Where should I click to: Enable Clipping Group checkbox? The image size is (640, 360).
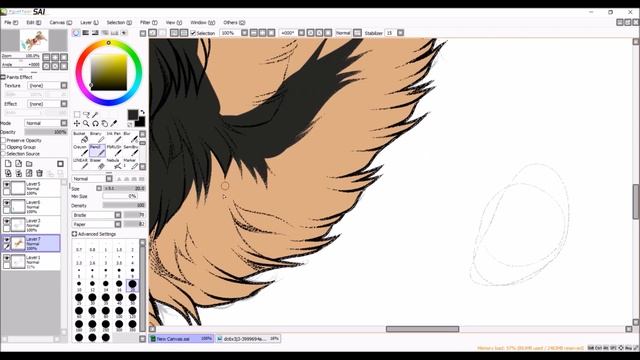pos(3,147)
